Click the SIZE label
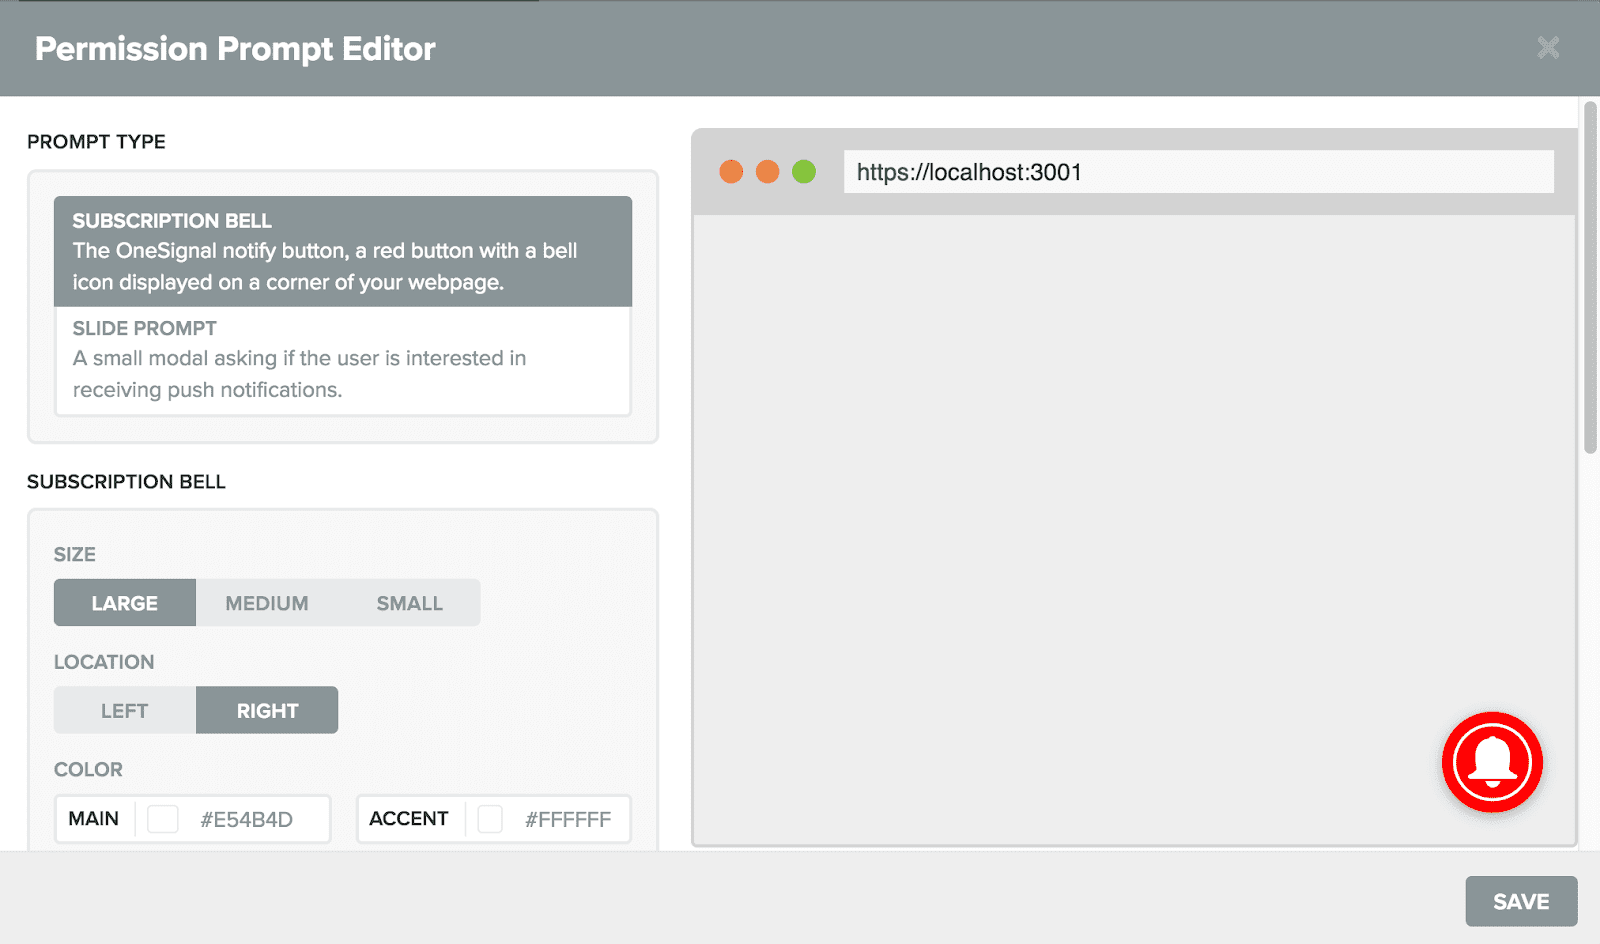1600x944 pixels. [75, 555]
